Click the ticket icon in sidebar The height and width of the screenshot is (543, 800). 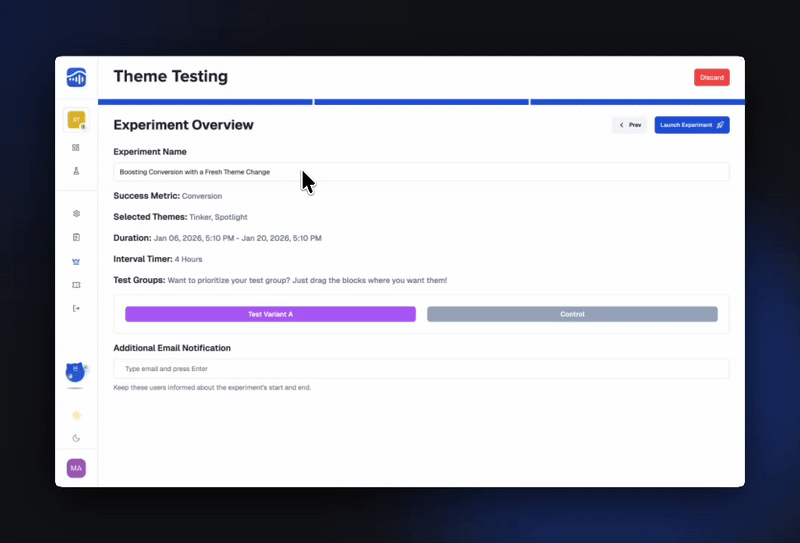point(76,285)
